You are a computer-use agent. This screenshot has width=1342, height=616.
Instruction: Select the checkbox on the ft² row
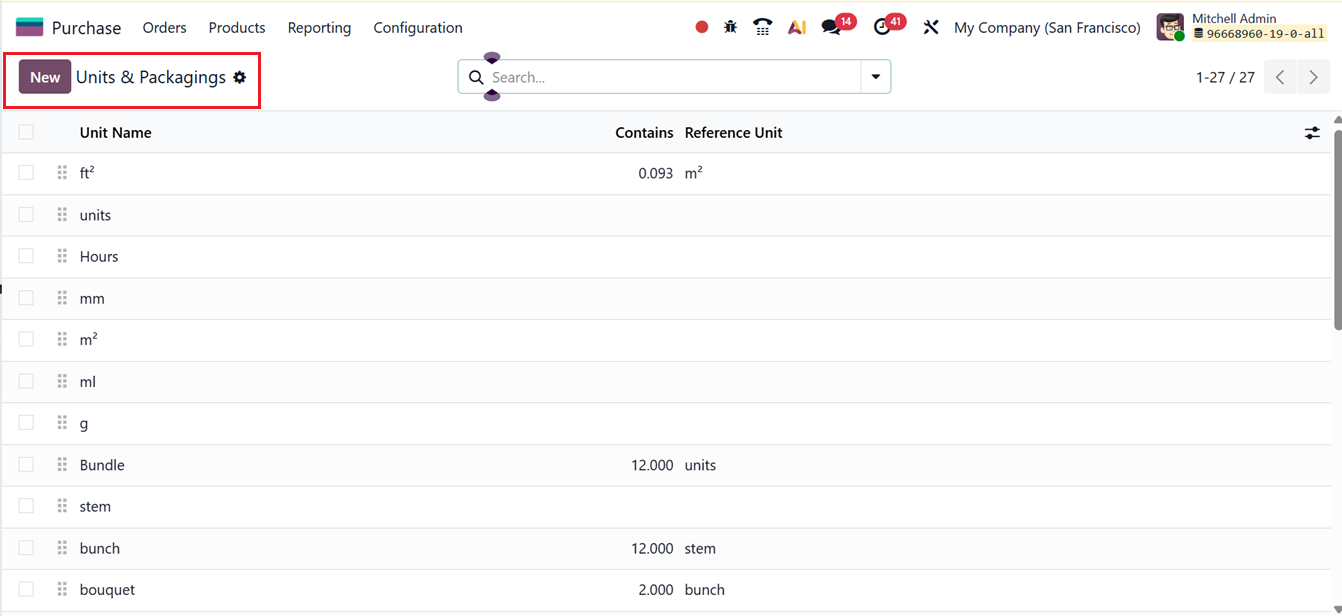(x=26, y=172)
